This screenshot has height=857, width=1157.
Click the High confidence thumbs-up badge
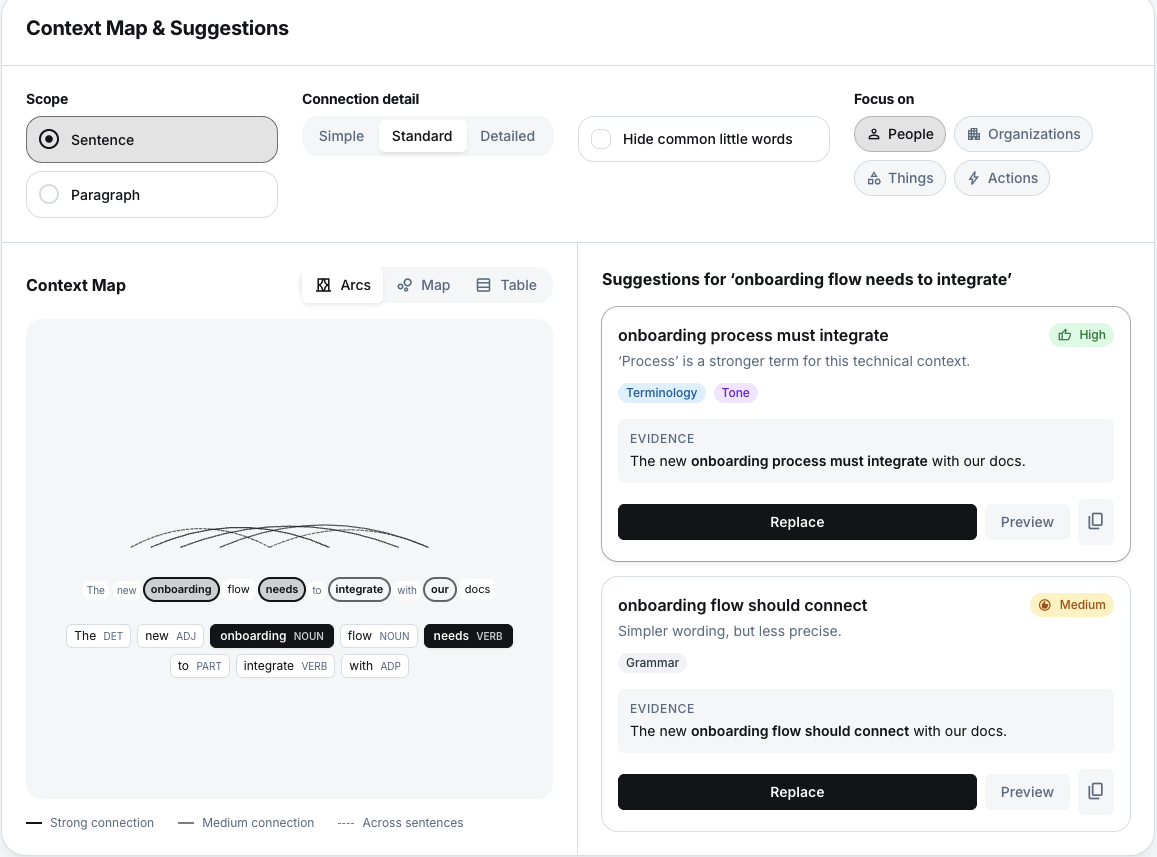pyautogui.click(x=1081, y=335)
